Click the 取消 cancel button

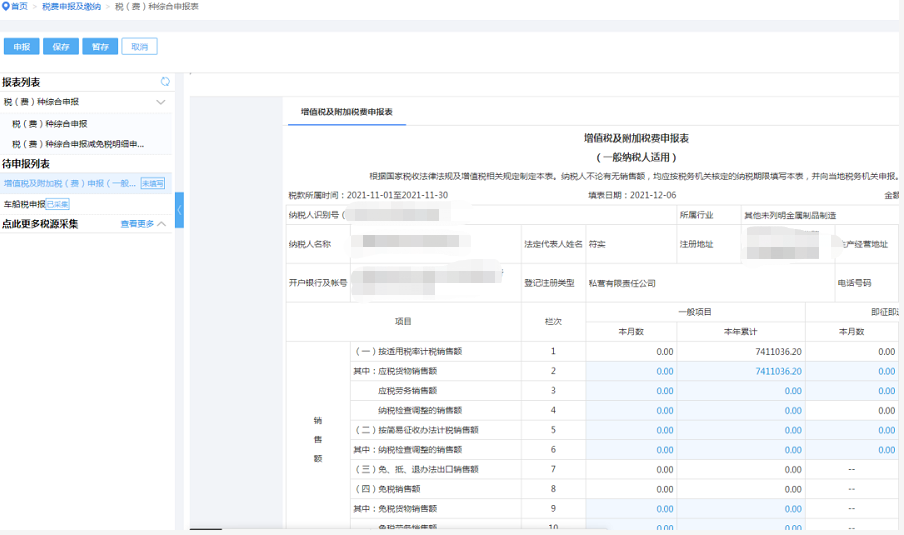point(139,47)
